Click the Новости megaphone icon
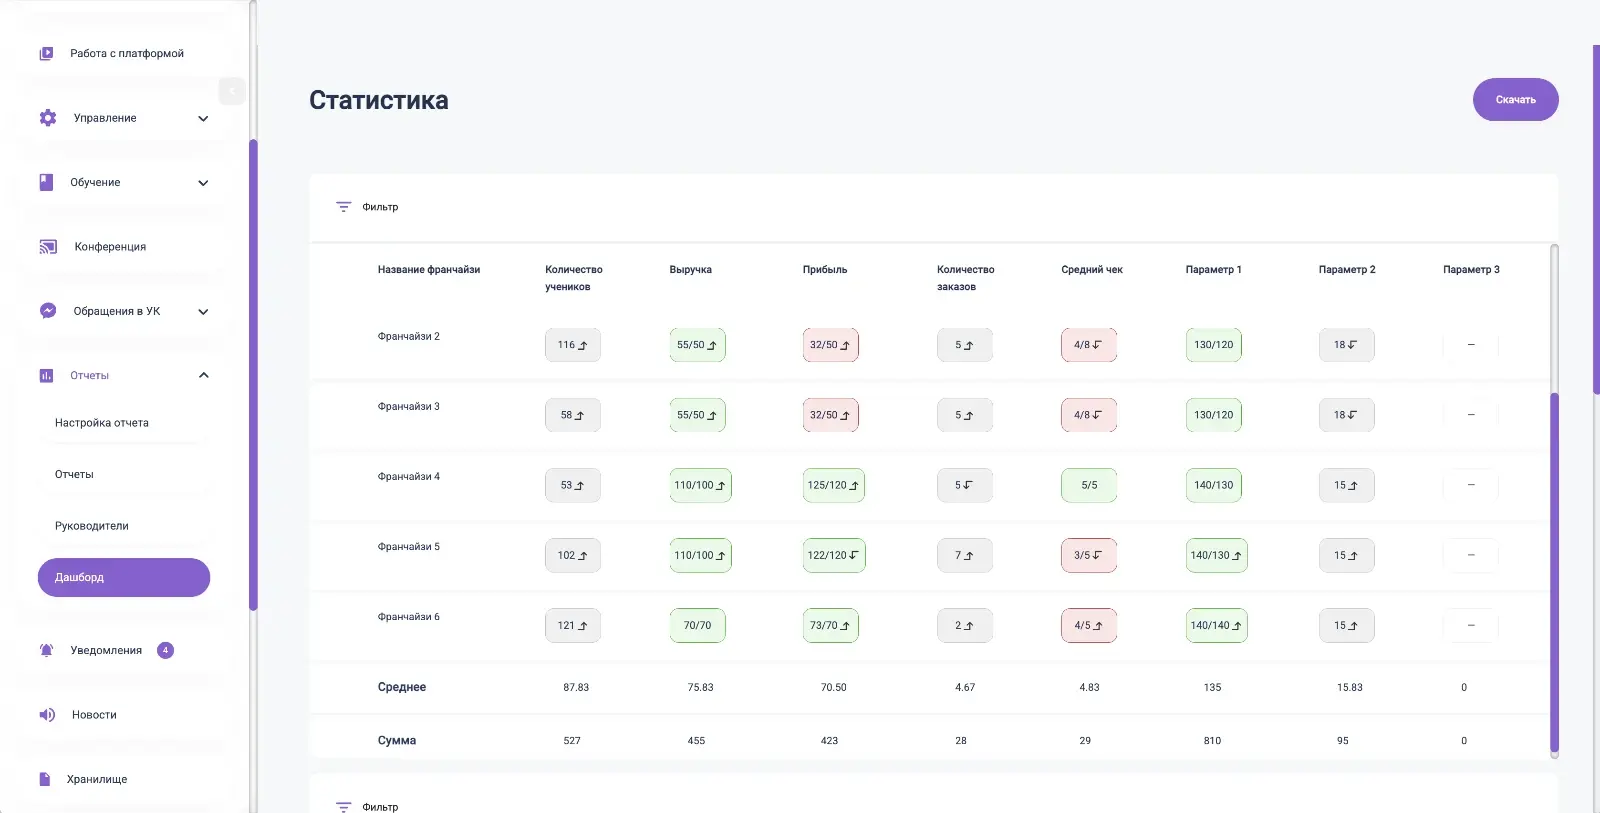The width and height of the screenshot is (1600, 813). (47, 715)
